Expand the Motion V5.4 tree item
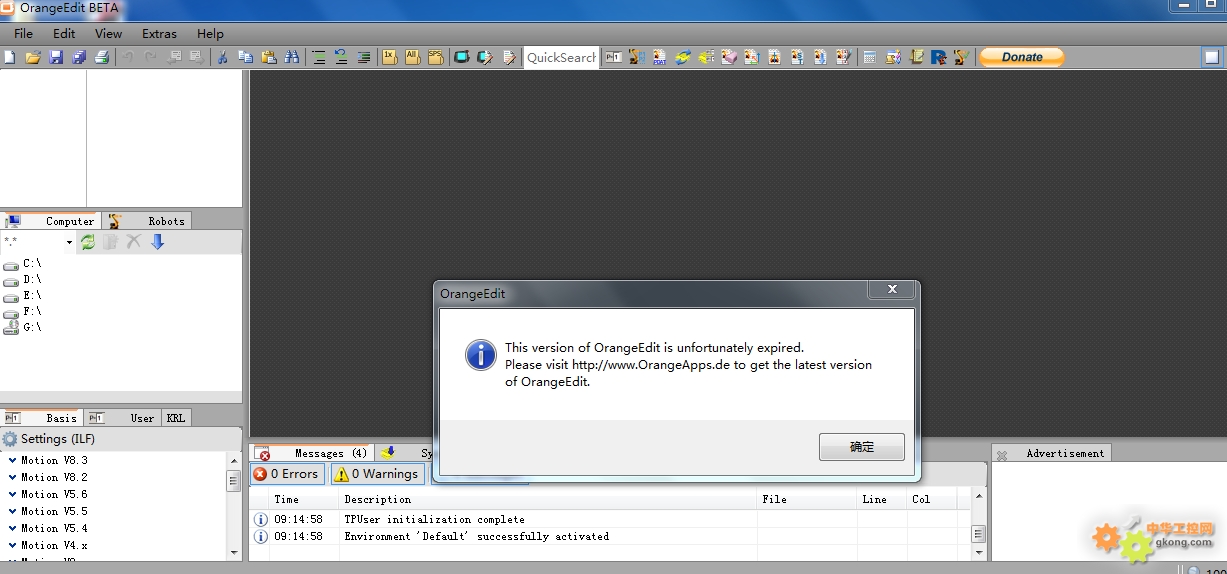Viewport: 1227px width, 574px height. point(12,528)
